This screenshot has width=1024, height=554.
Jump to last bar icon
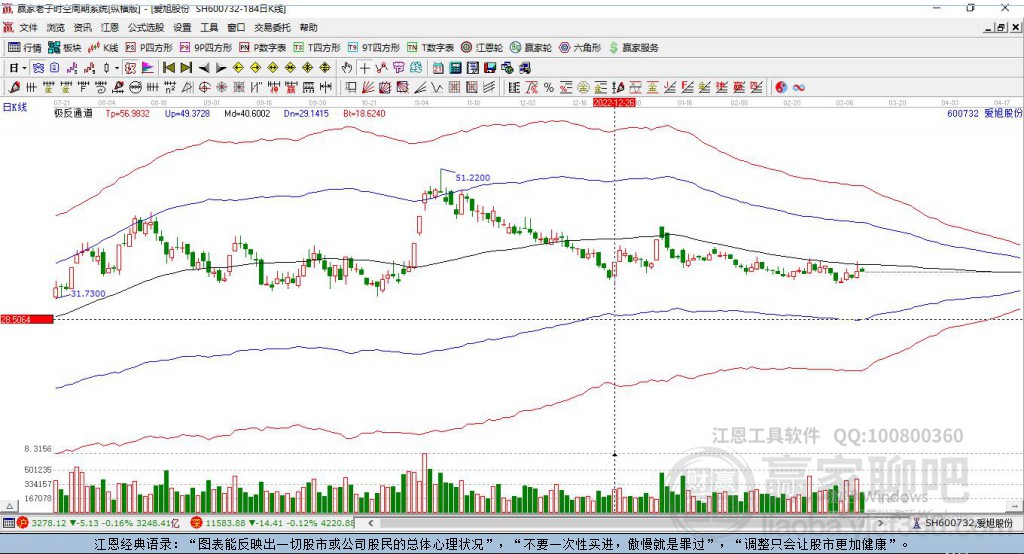186,68
